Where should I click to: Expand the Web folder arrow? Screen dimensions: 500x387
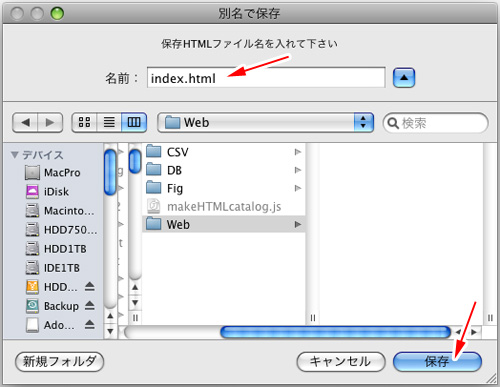[x=298, y=224]
